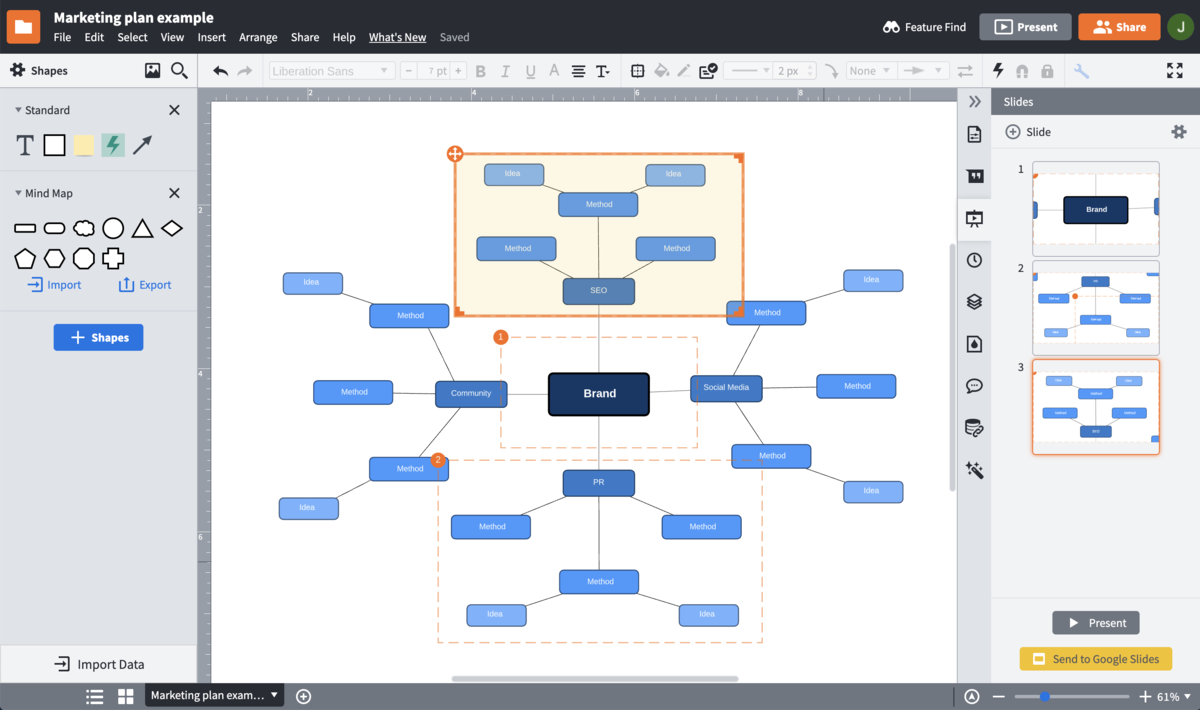Viewport: 1200px width, 710px height.
Task: Toggle the lock icon in toolbar
Action: click(1047, 71)
